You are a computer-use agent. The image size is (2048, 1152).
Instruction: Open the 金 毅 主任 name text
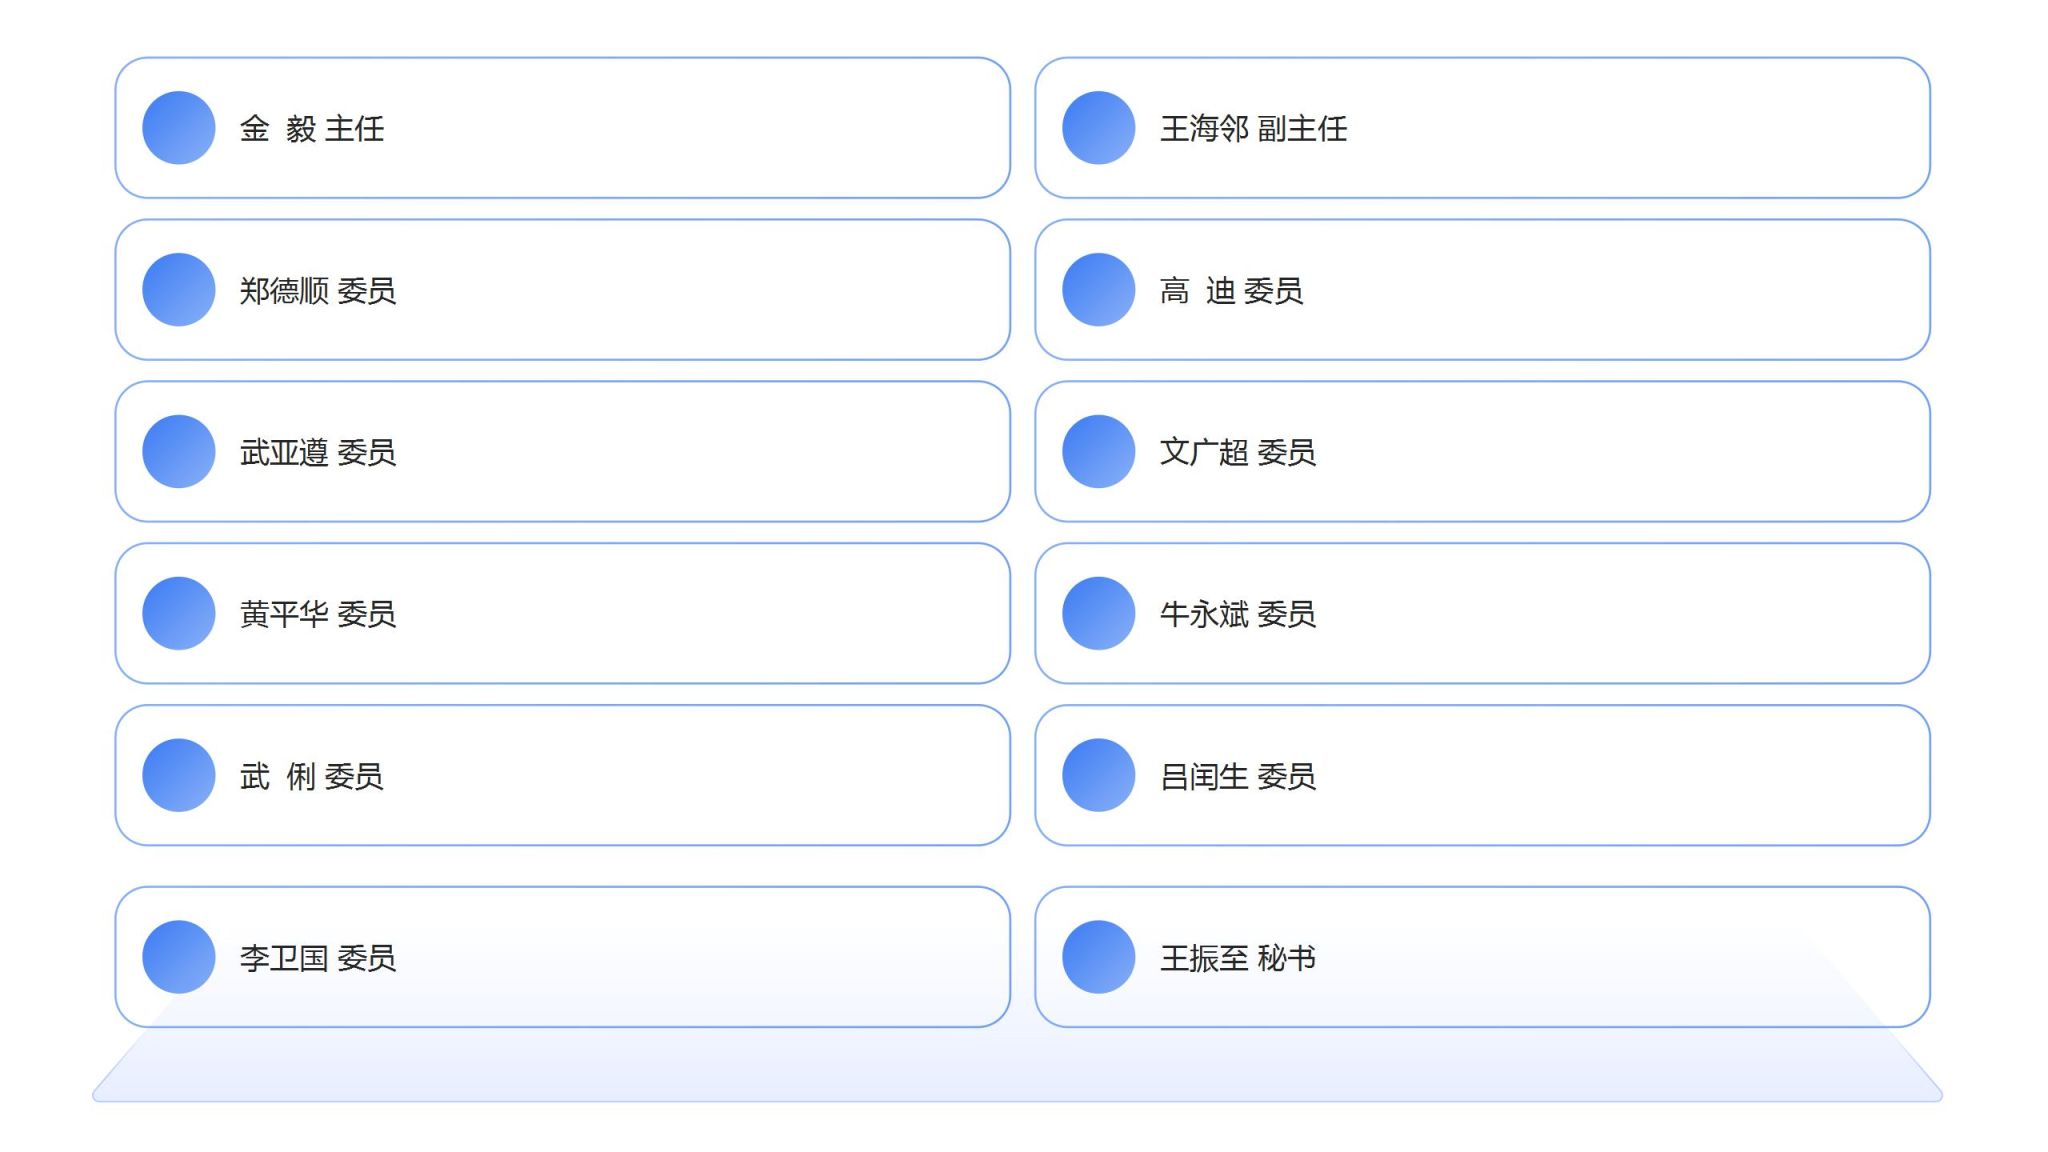click(x=312, y=129)
